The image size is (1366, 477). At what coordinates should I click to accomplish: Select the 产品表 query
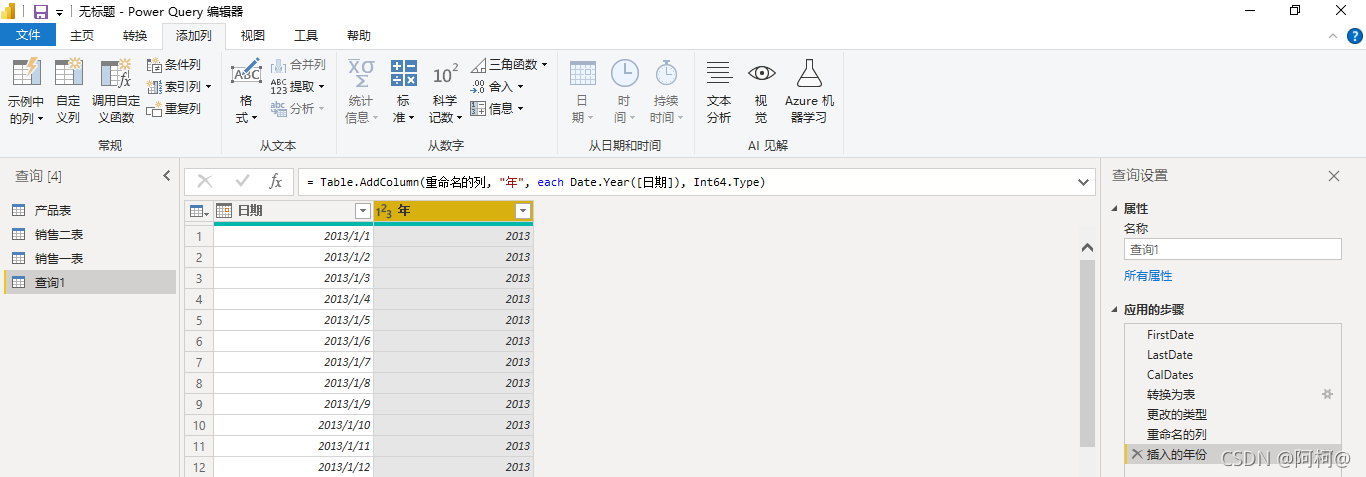coord(89,210)
